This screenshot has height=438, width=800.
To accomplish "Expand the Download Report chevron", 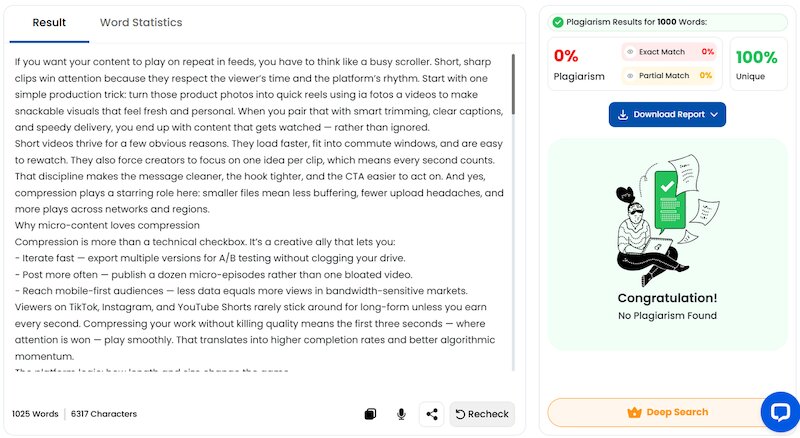I will click(714, 115).
